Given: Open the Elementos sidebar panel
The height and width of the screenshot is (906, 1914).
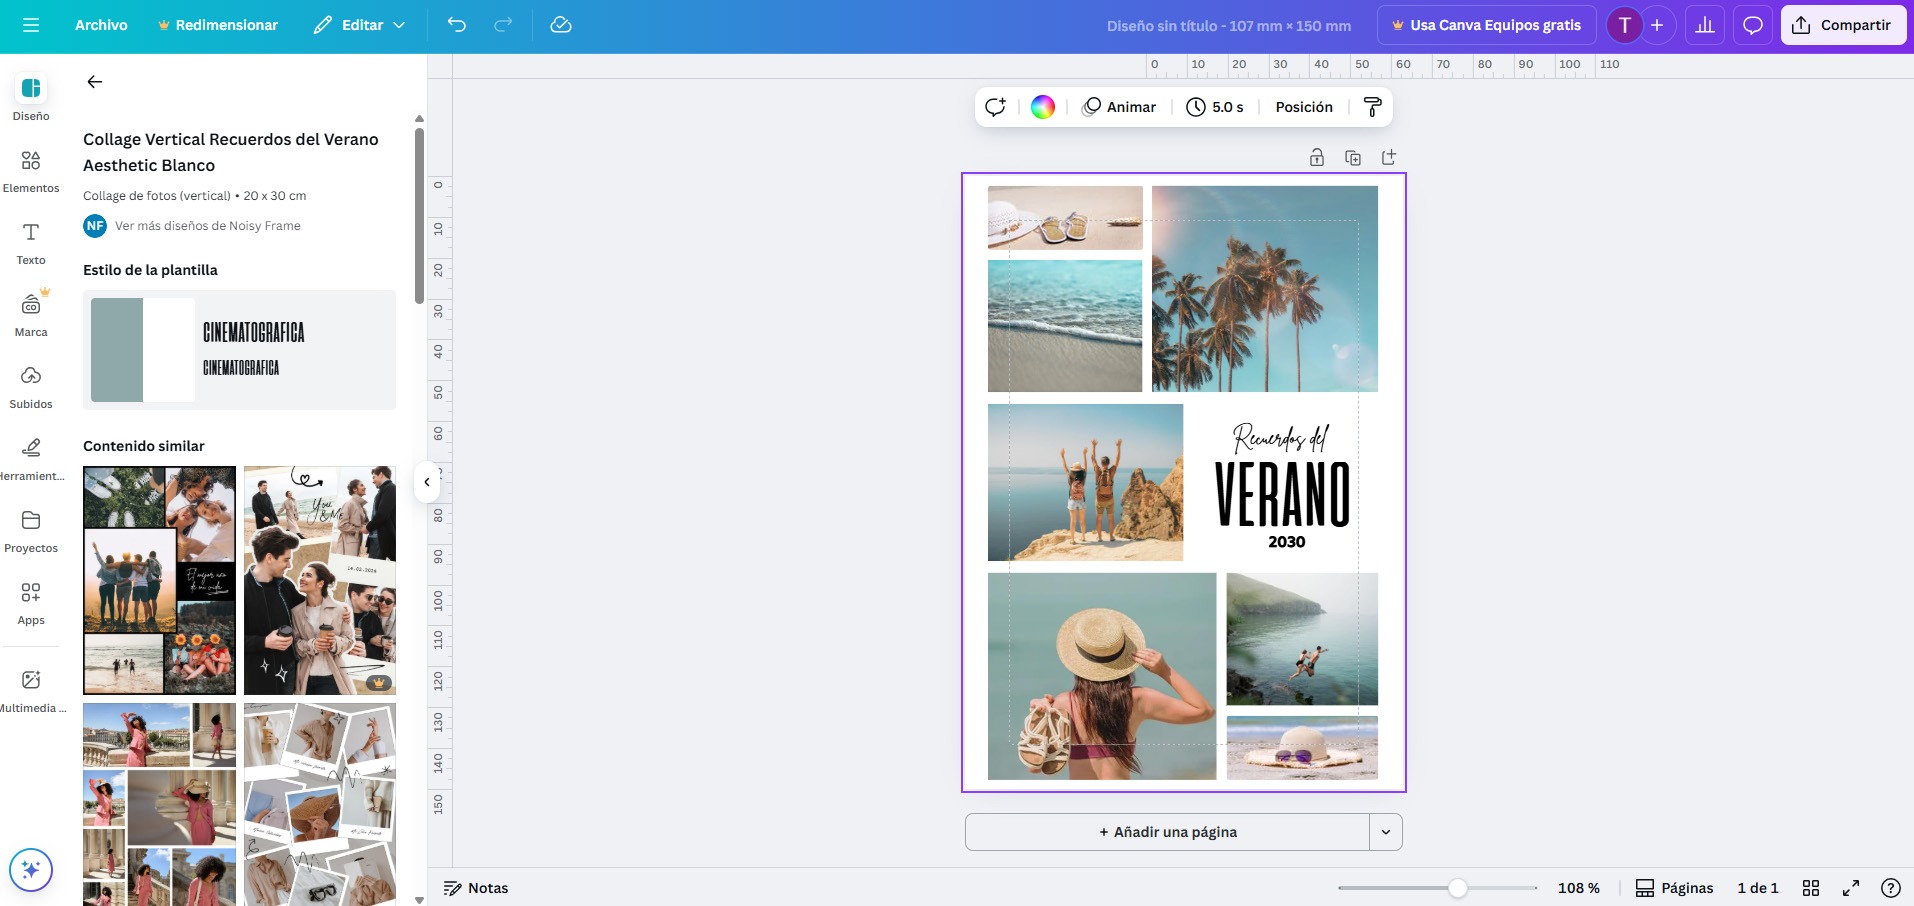Looking at the screenshot, I should (x=31, y=171).
